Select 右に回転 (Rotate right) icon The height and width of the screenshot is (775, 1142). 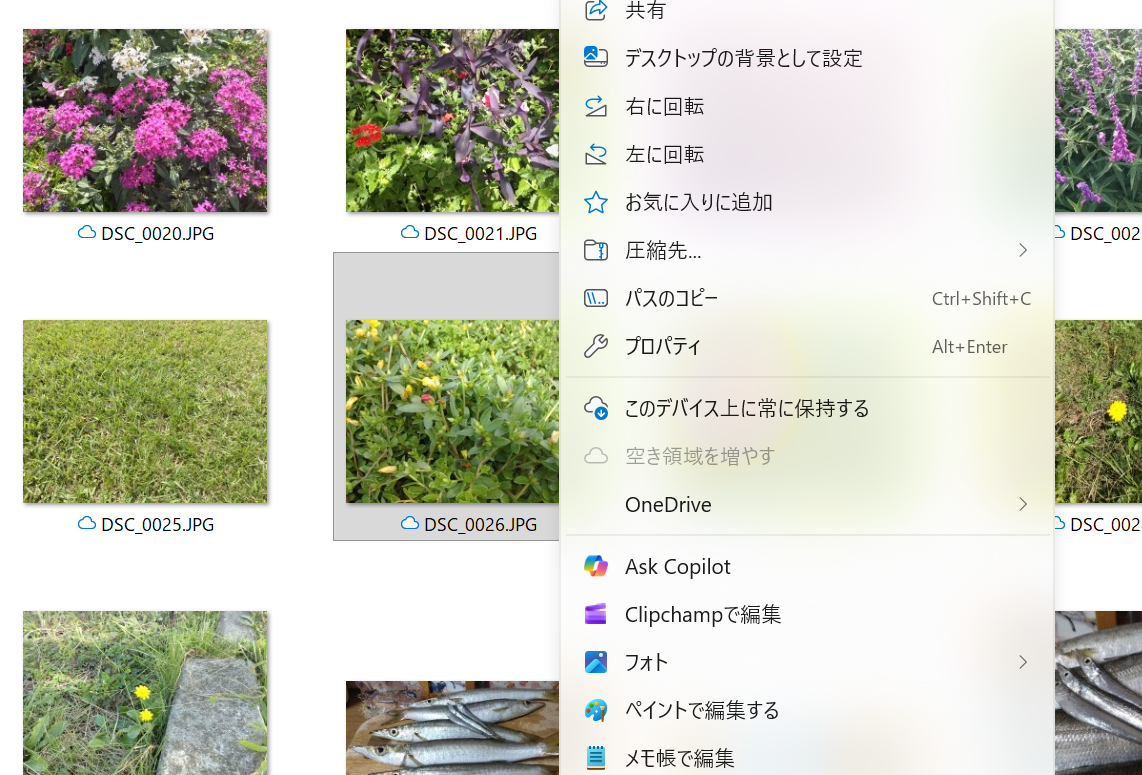[x=596, y=106]
